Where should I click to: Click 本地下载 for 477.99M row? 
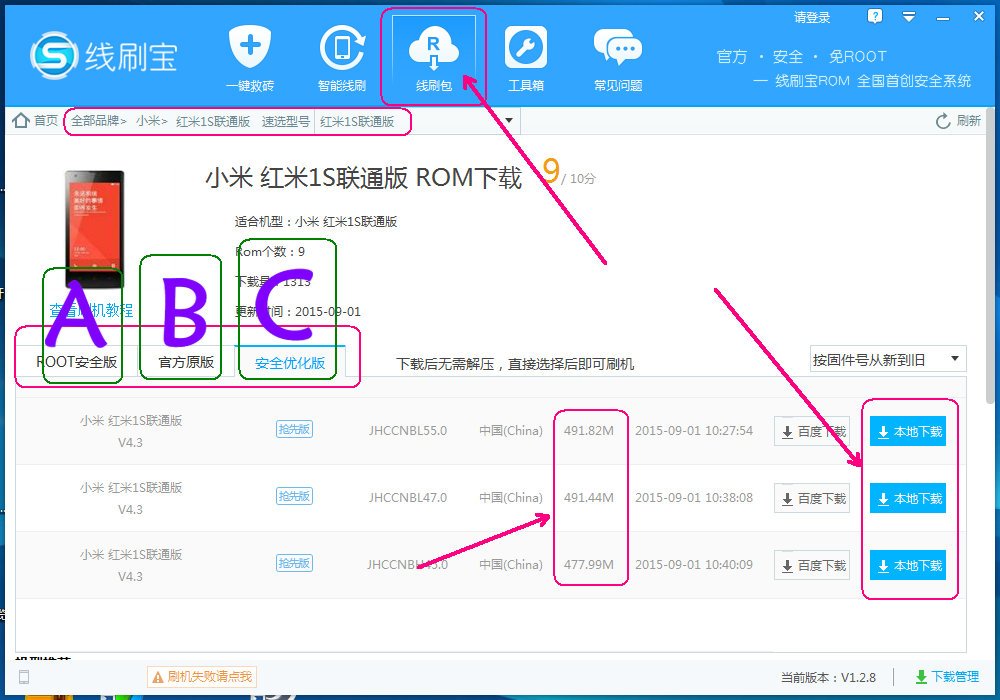click(908, 565)
